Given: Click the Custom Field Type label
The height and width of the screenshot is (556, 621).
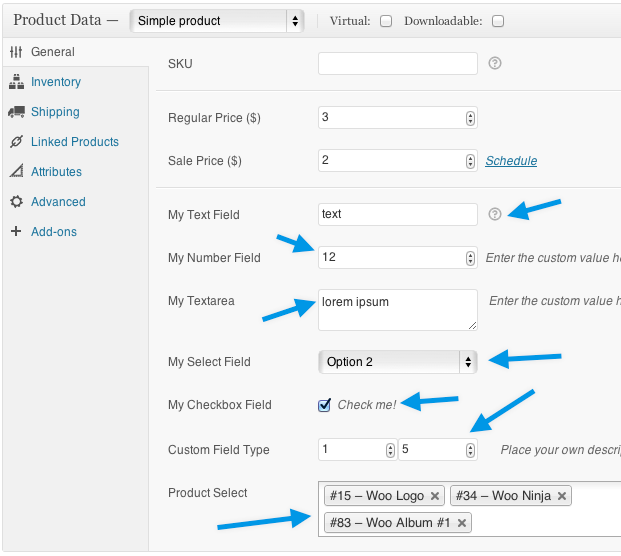Looking at the screenshot, I should (219, 450).
